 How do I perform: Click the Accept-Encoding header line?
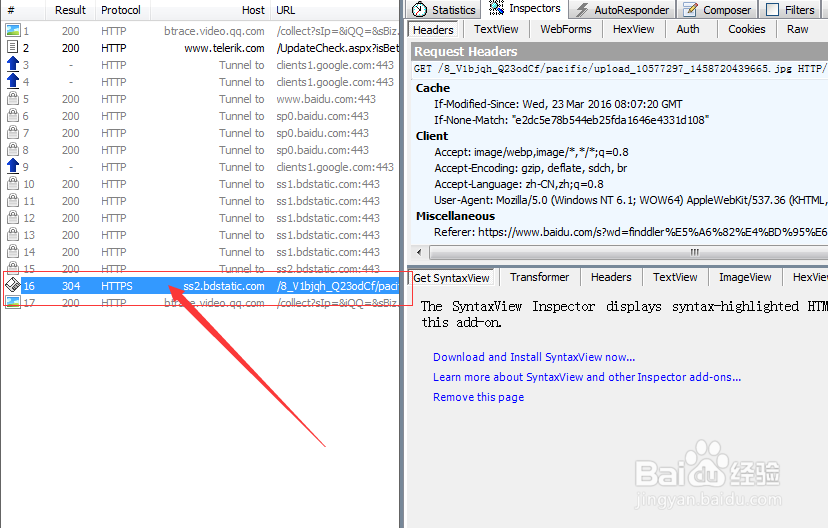(531, 168)
